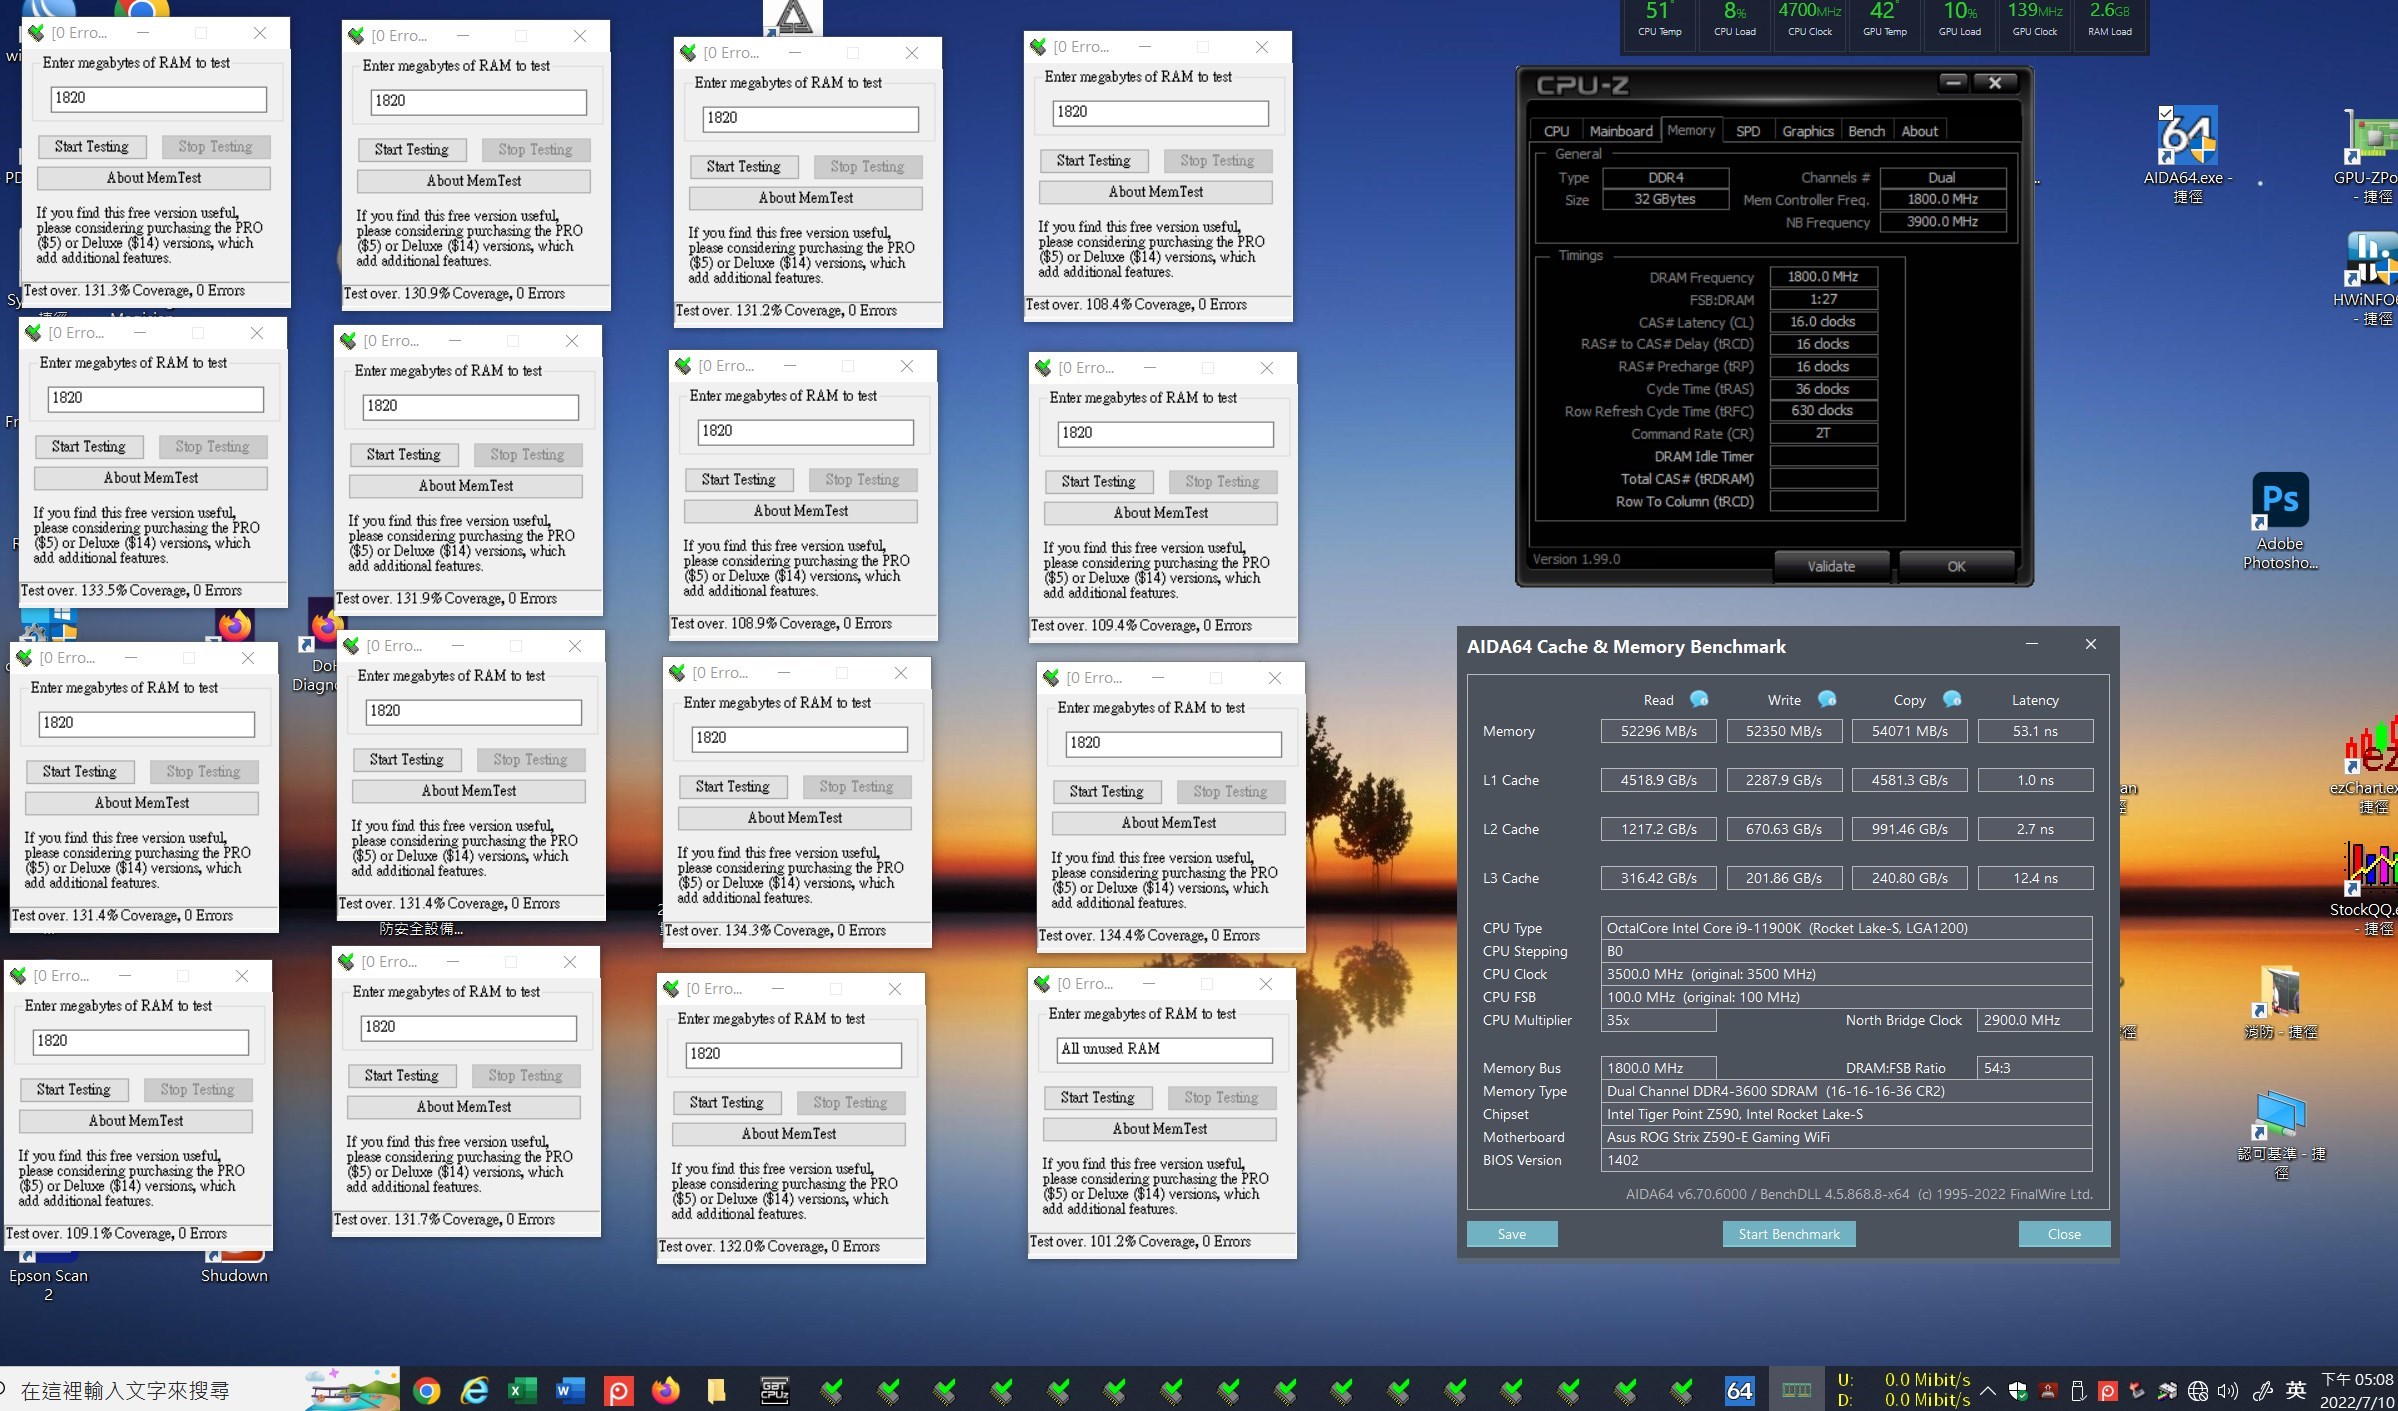Click the Memory Read value '52296 MB/s'
This screenshot has width=2398, height=1411.
[x=1658, y=731]
